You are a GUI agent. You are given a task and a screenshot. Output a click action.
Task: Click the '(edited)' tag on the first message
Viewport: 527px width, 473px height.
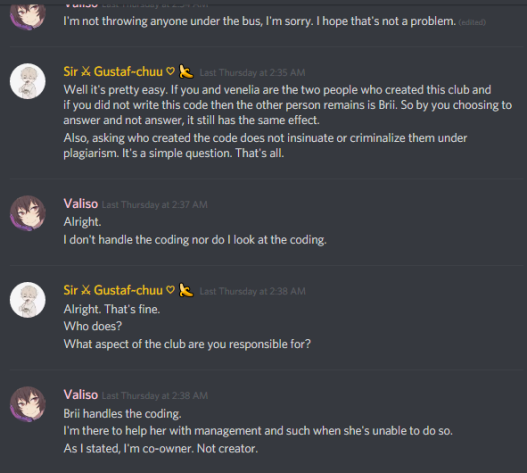[x=472, y=22]
